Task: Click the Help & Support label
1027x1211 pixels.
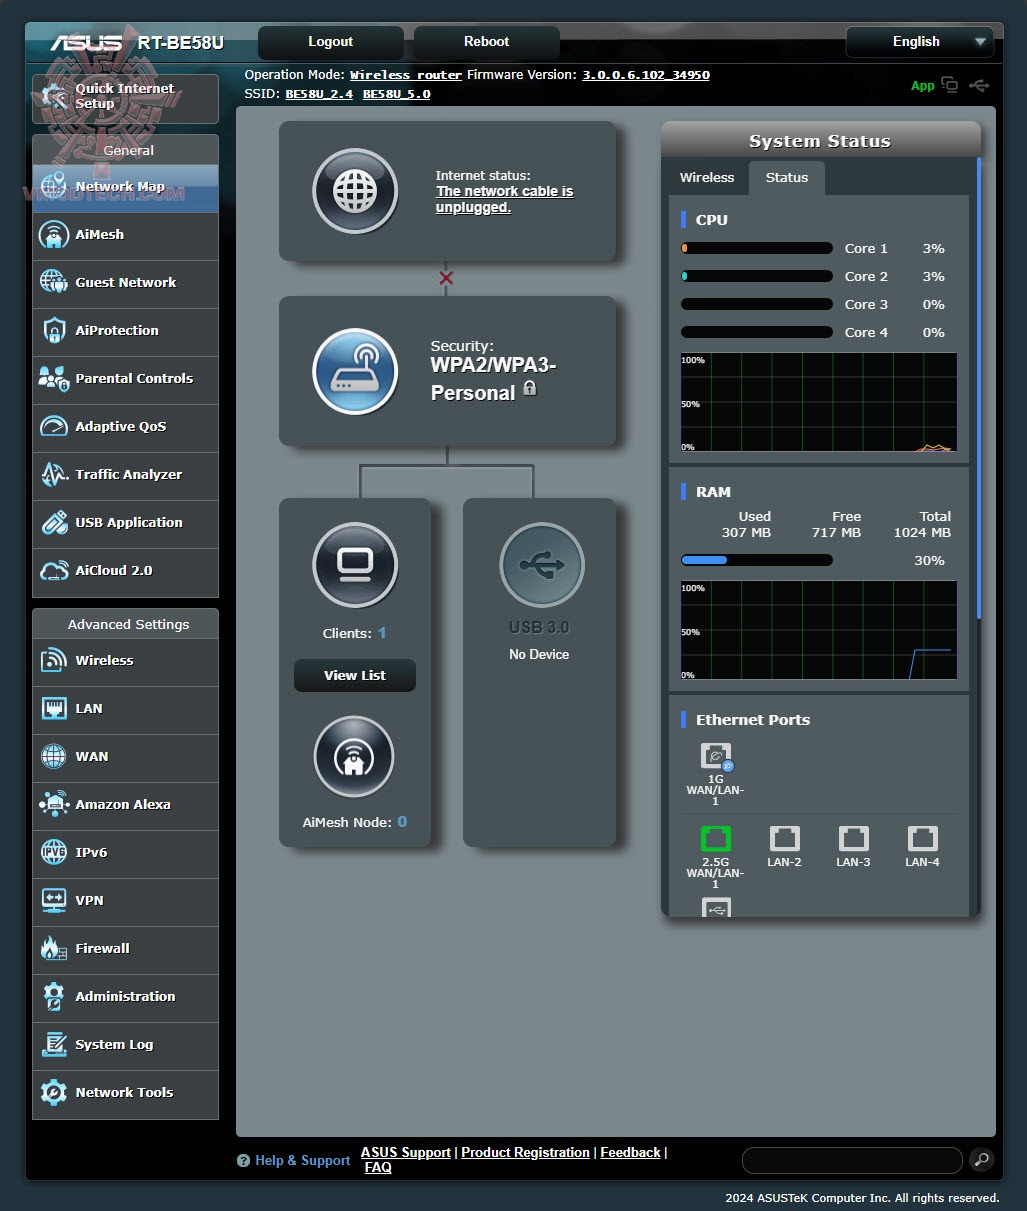Action: [x=303, y=1160]
